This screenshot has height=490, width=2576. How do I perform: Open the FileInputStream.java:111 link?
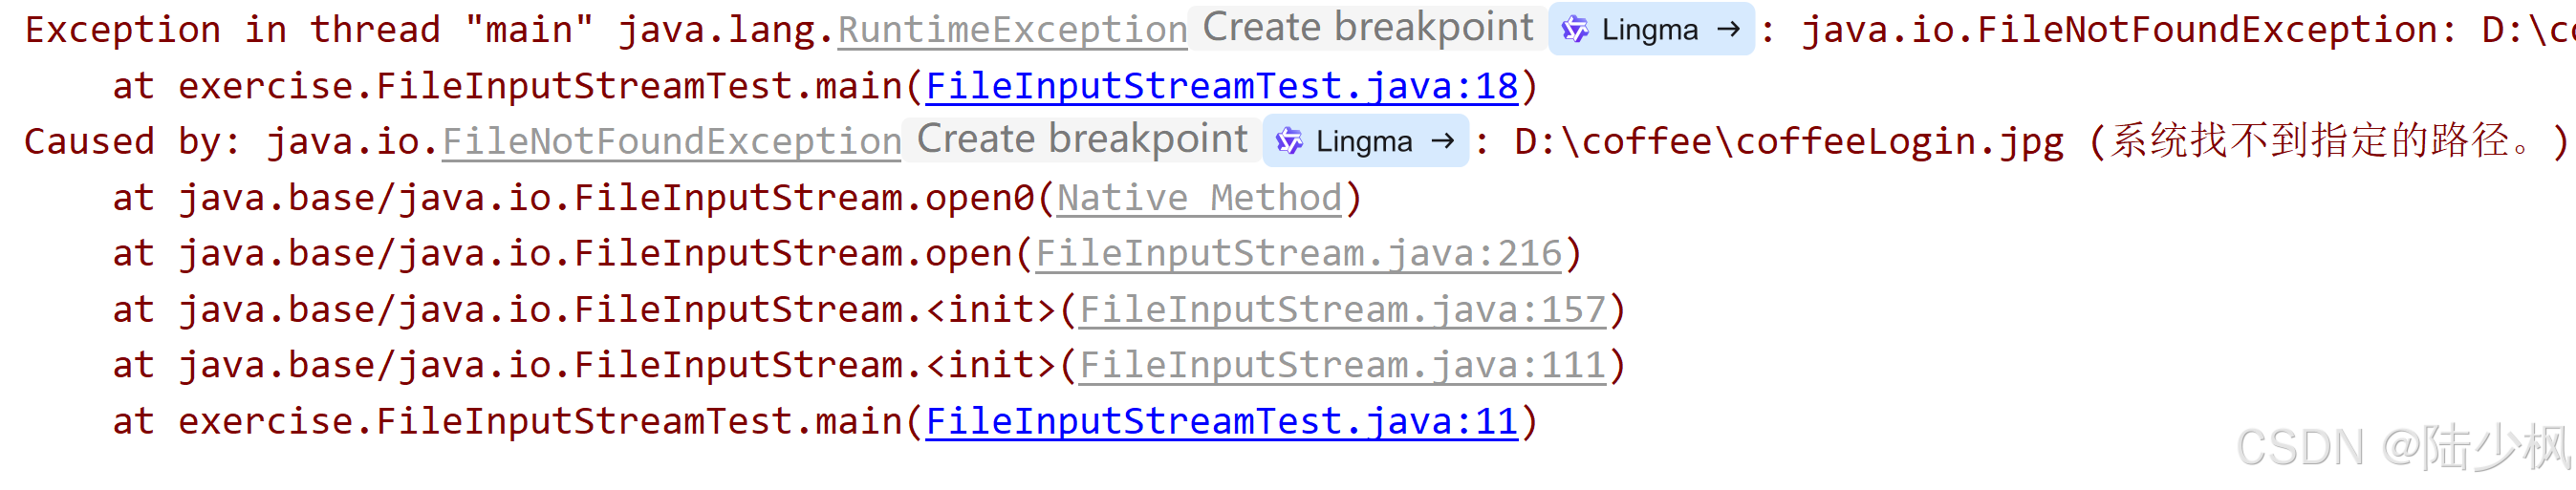[1342, 366]
